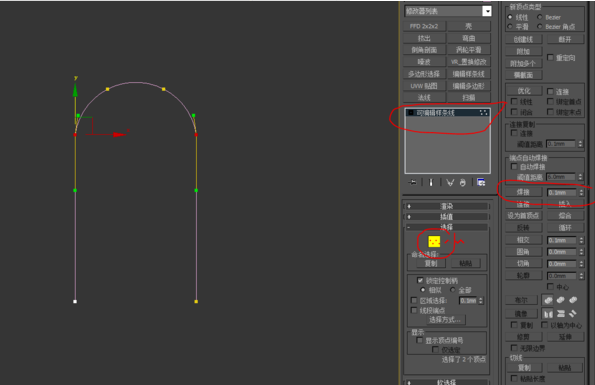The height and width of the screenshot is (385, 595).
Task: Click the 焊接 weld button
Action: pos(523,192)
